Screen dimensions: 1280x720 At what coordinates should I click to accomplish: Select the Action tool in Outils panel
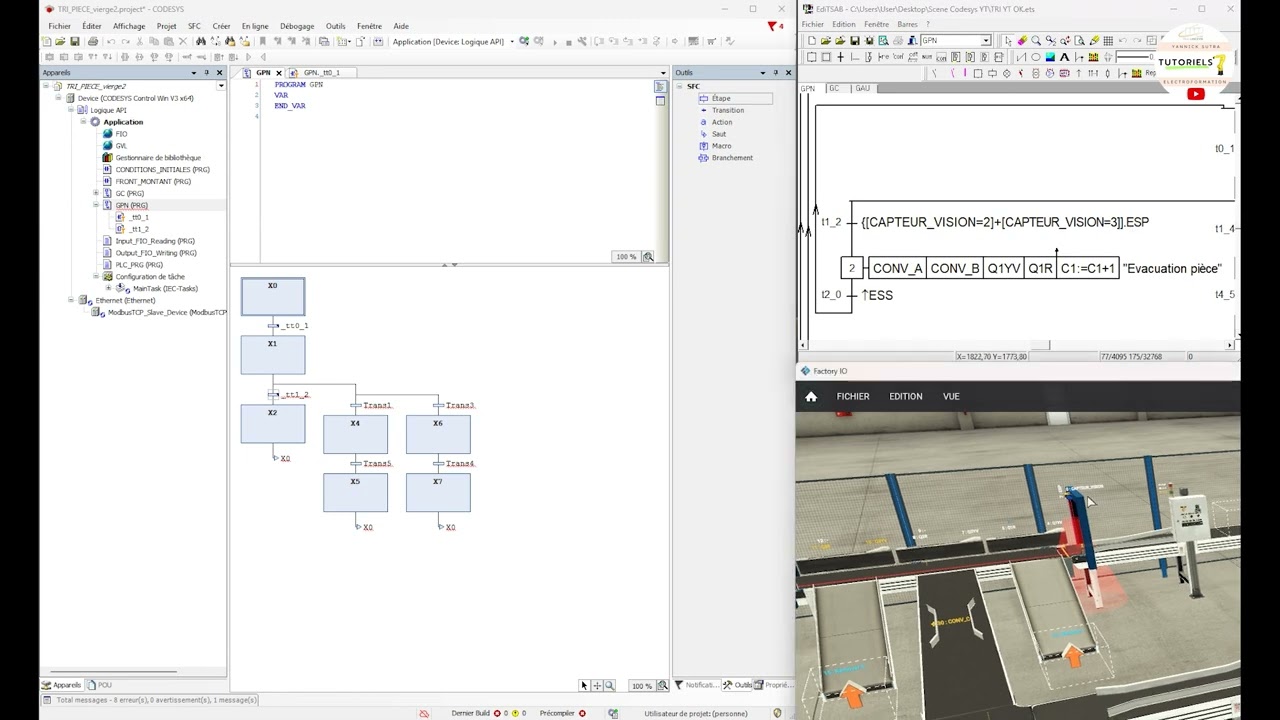click(x=715, y=122)
